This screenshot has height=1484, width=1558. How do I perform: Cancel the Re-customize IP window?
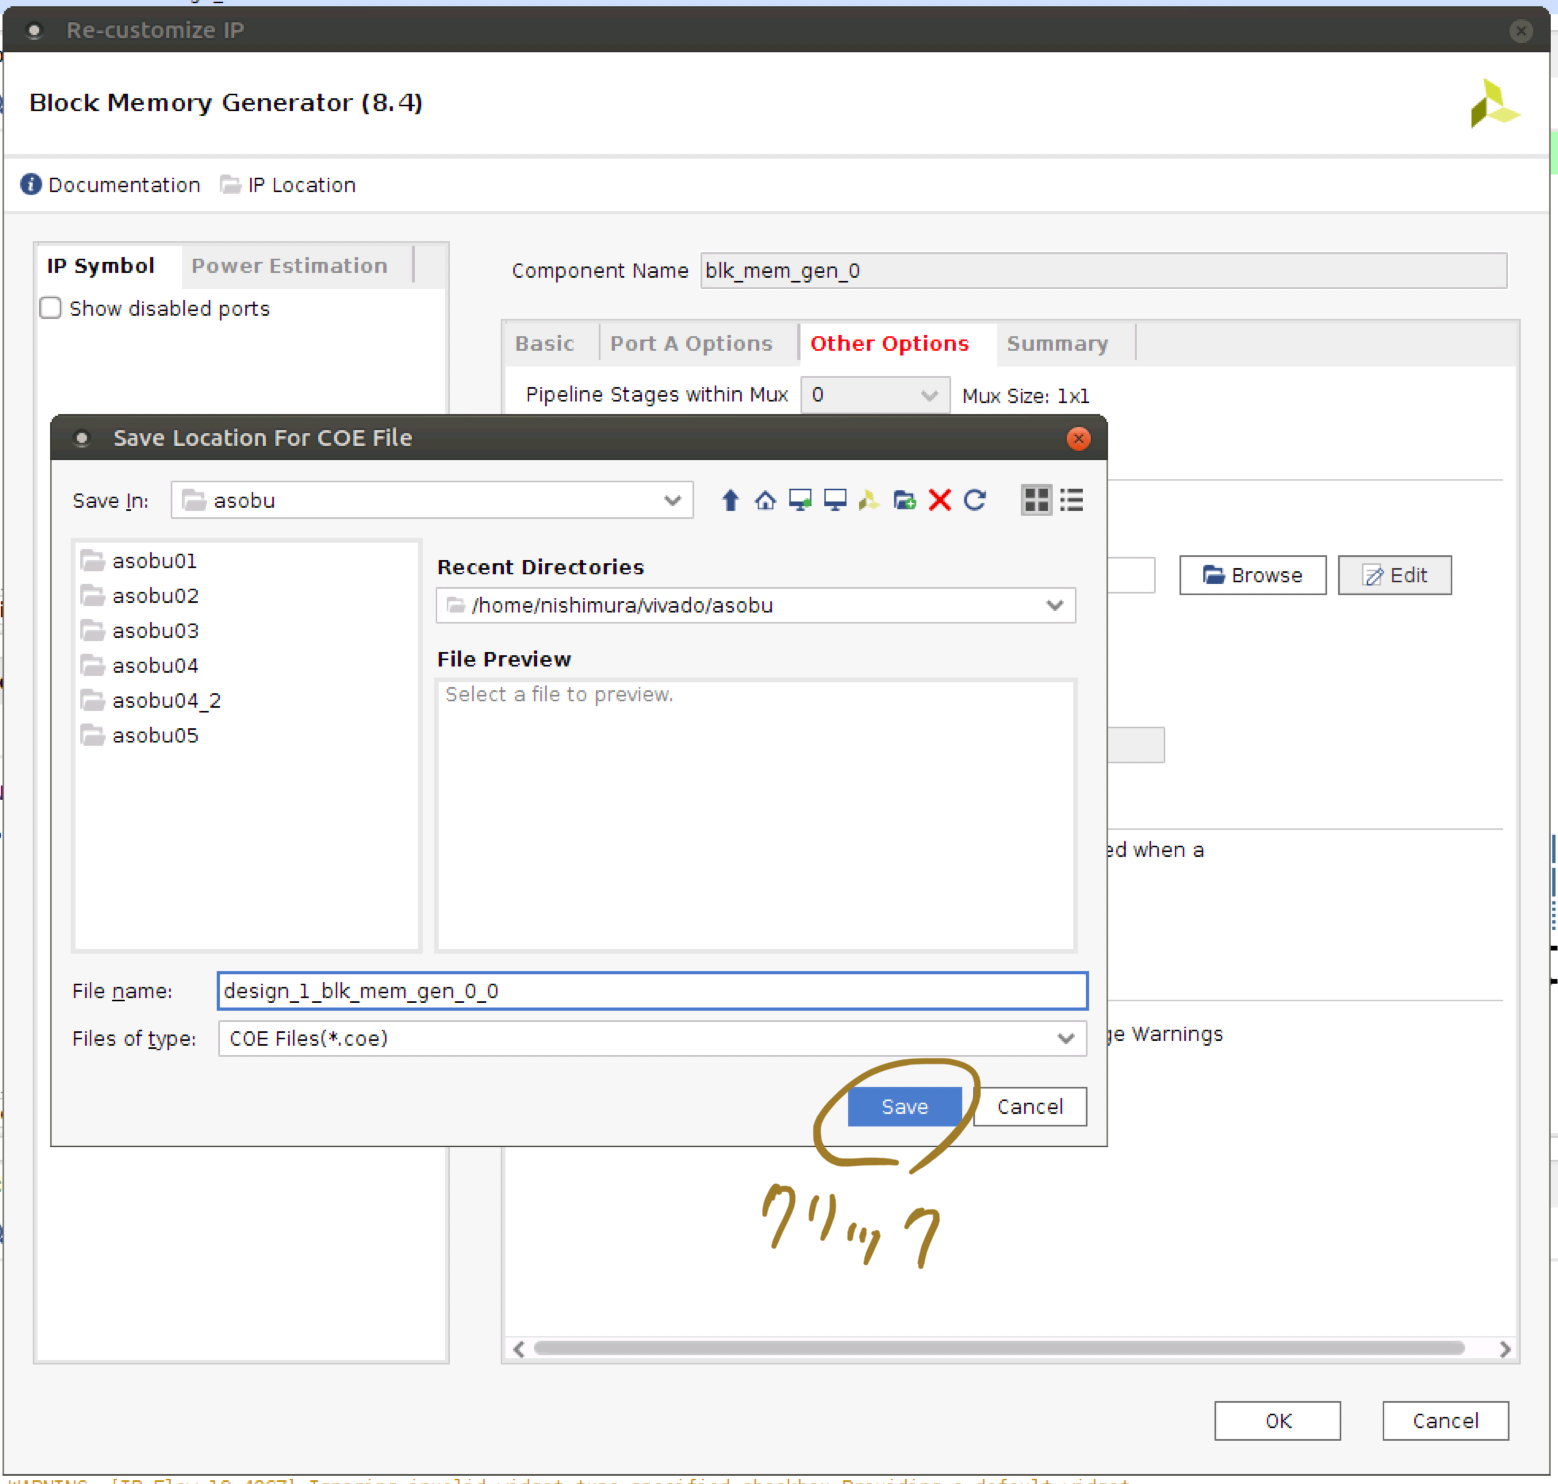pos(1446,1421)
